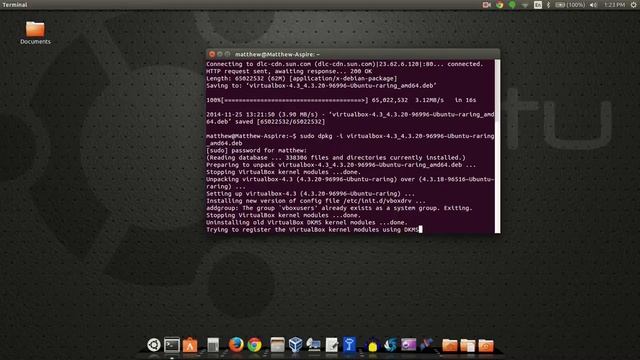Screen dimensions: 640x360
Task: Open the remote desktop monitor icon in dock
Action: [313, 345]
